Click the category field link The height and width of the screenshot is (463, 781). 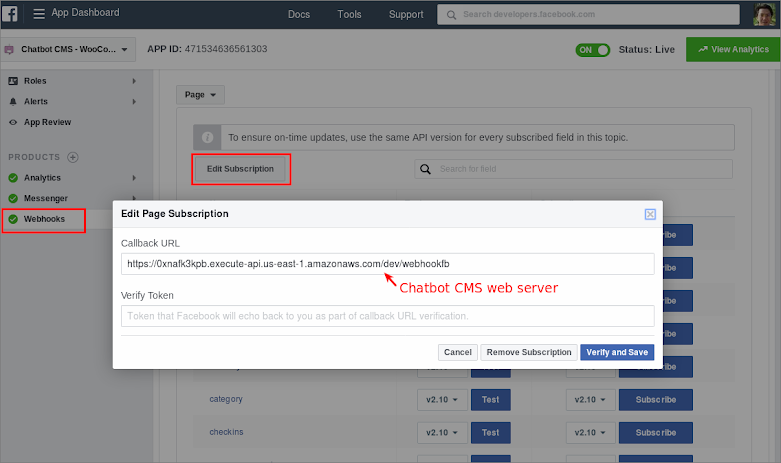click(226, 399)
